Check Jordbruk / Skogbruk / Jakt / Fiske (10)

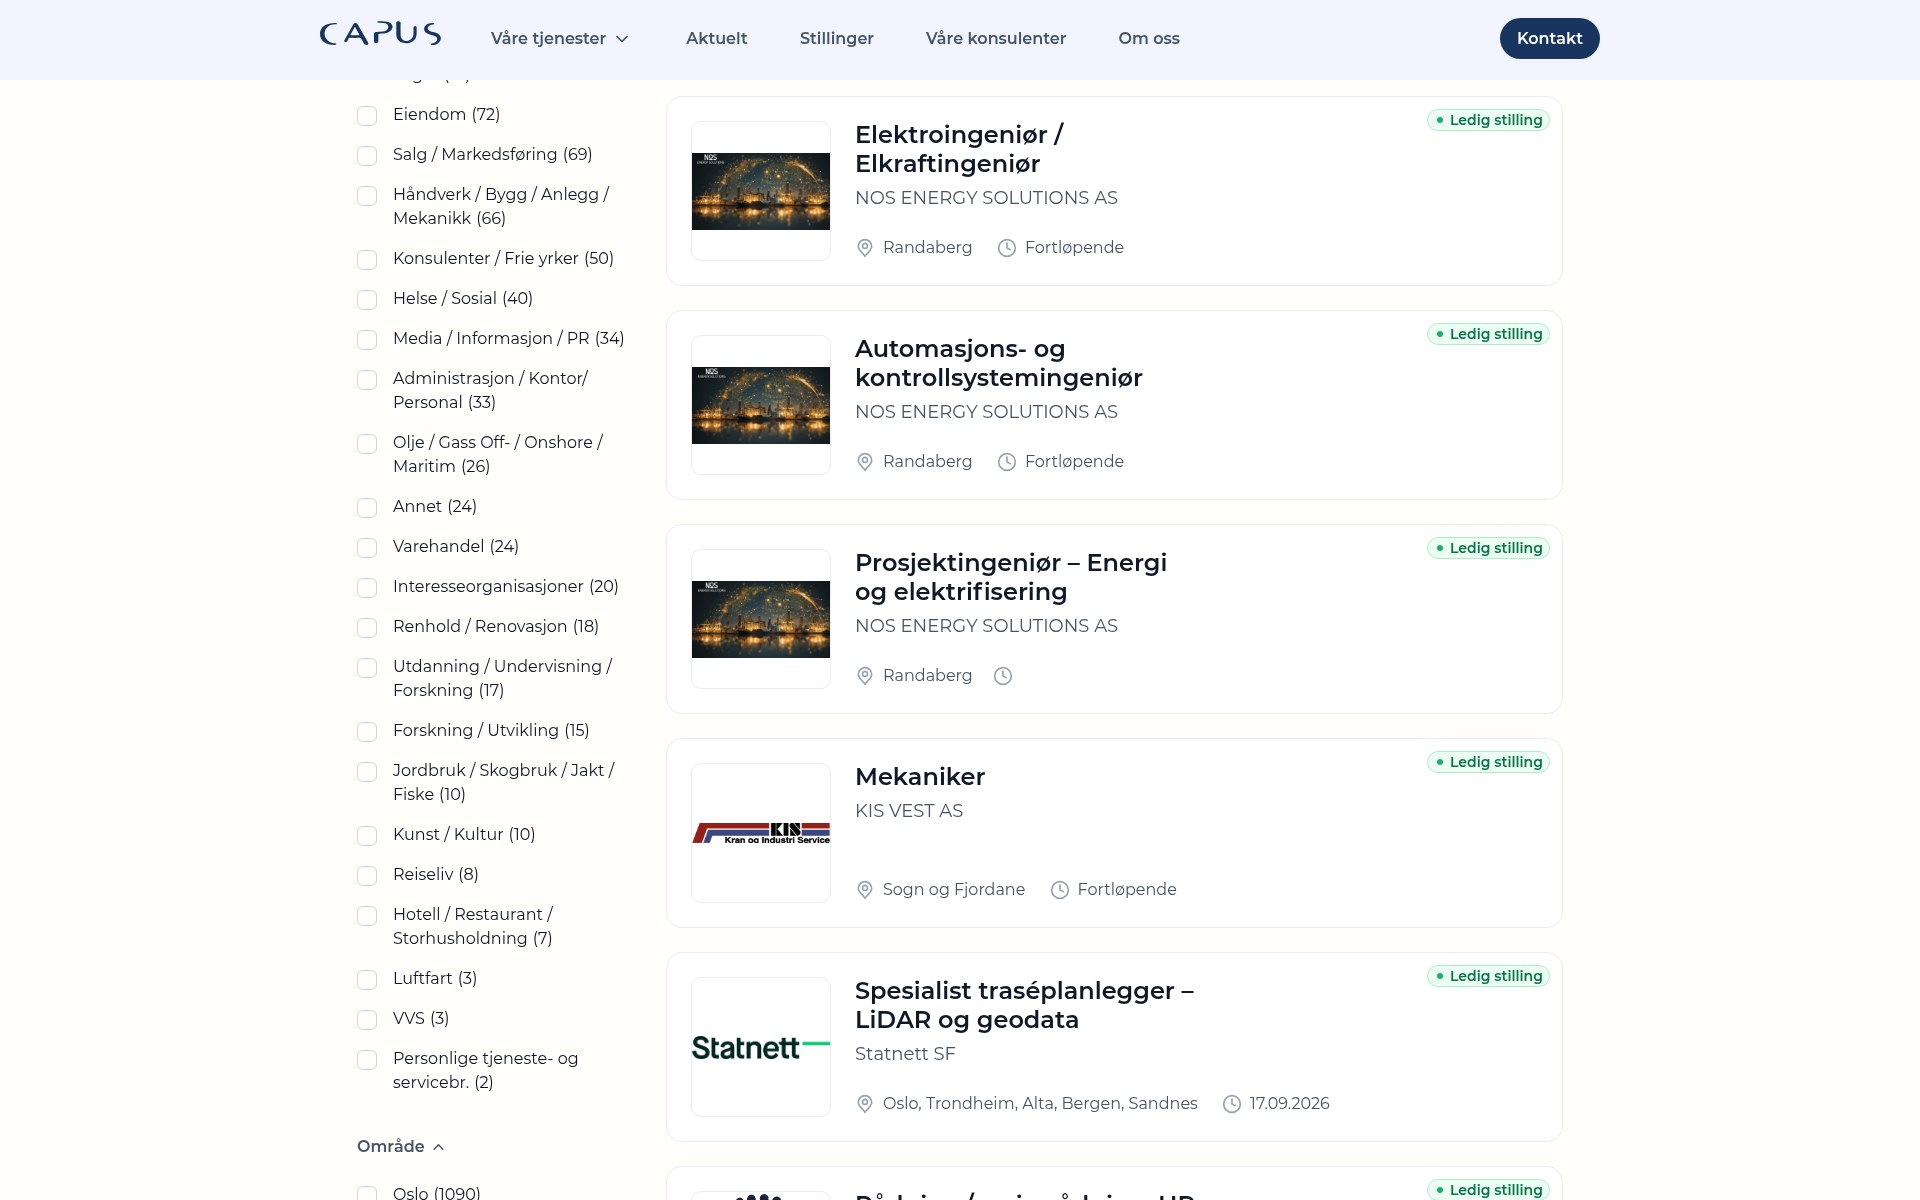[367, 772]
